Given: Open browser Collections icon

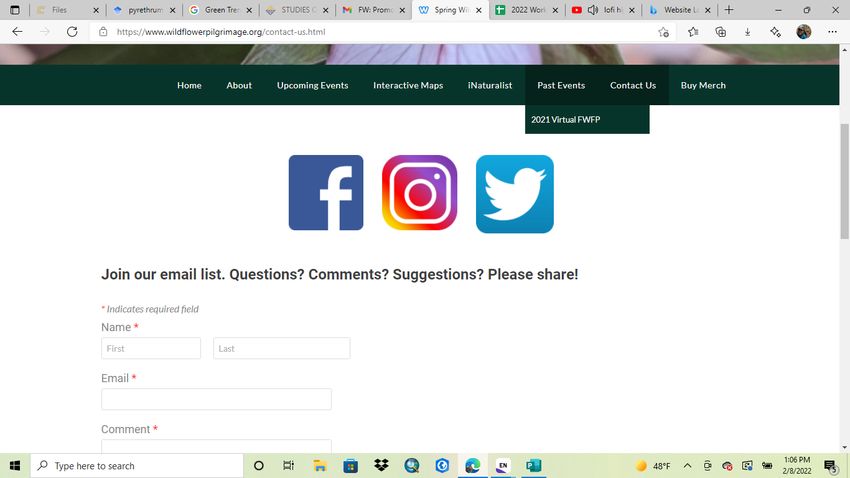Looking at the screenshot, I should 720,32.
